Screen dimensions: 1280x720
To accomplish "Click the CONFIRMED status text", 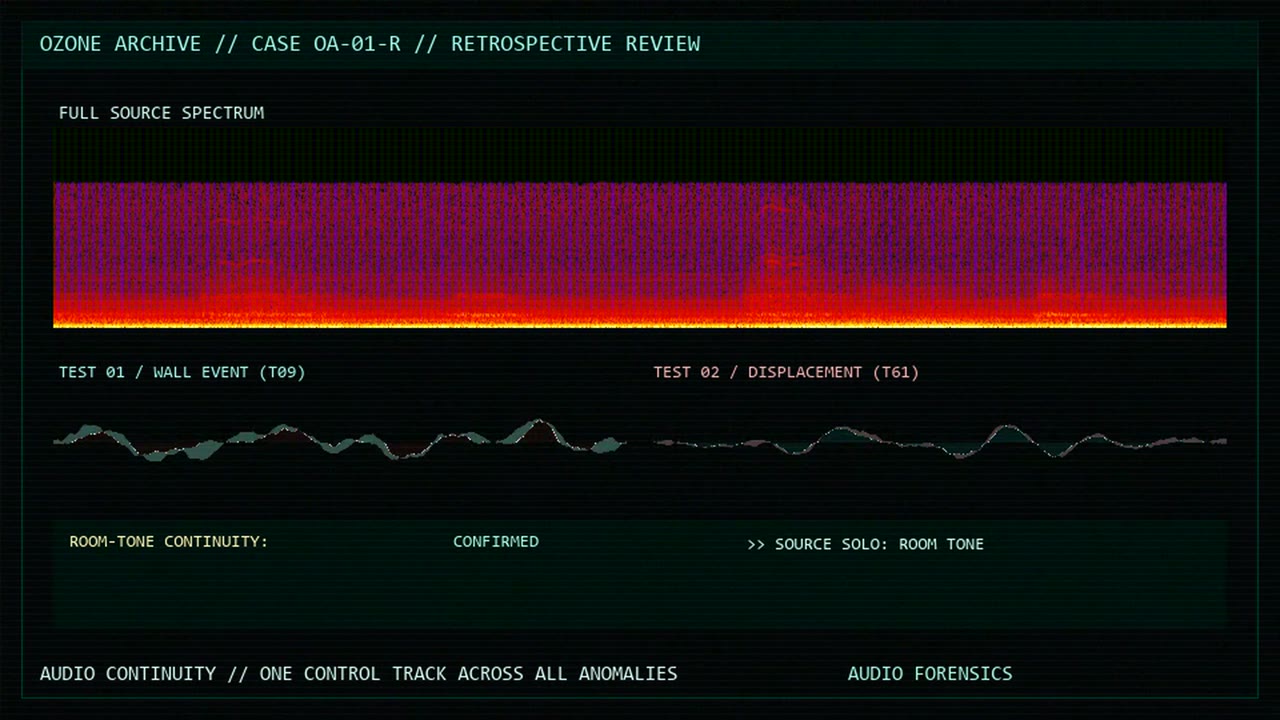I will (x=496, y=542).
